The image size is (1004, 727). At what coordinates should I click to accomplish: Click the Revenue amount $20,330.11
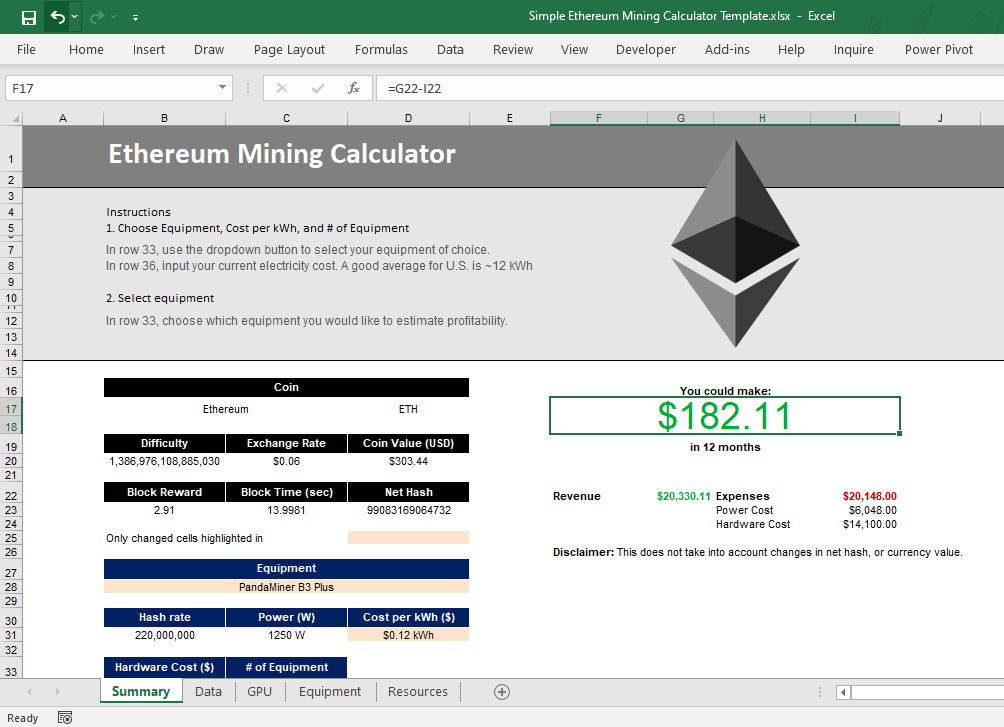[x=683, y=496]
